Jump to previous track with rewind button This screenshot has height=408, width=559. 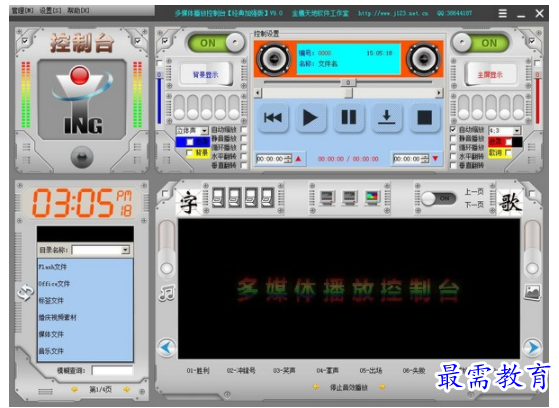click(273, 118)
